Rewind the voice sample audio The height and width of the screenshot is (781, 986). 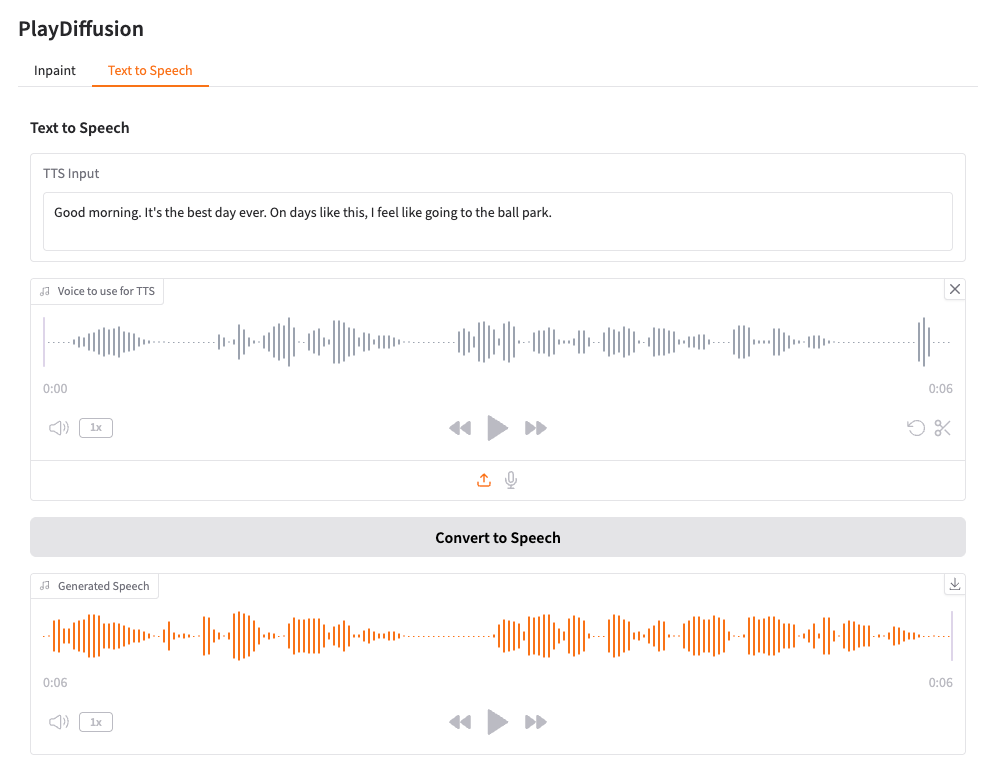pos(460,428)
